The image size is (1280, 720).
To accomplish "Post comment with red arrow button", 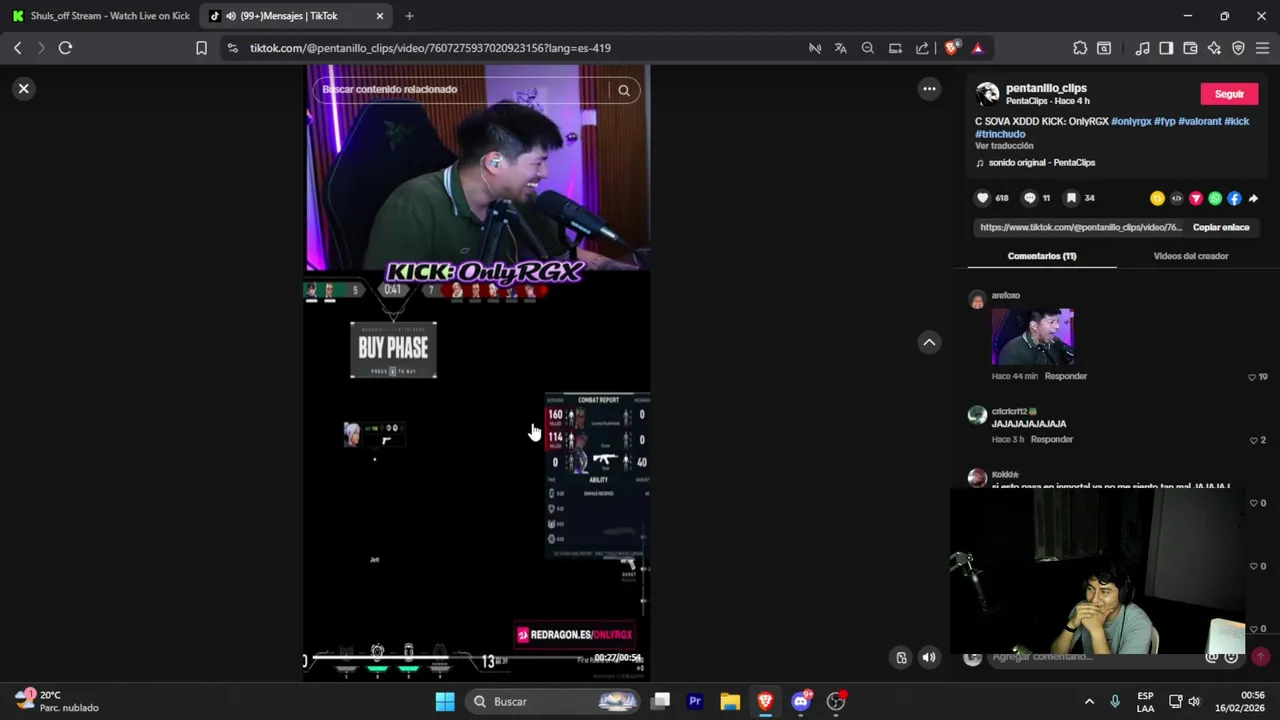I will (x=1260, y=656).
